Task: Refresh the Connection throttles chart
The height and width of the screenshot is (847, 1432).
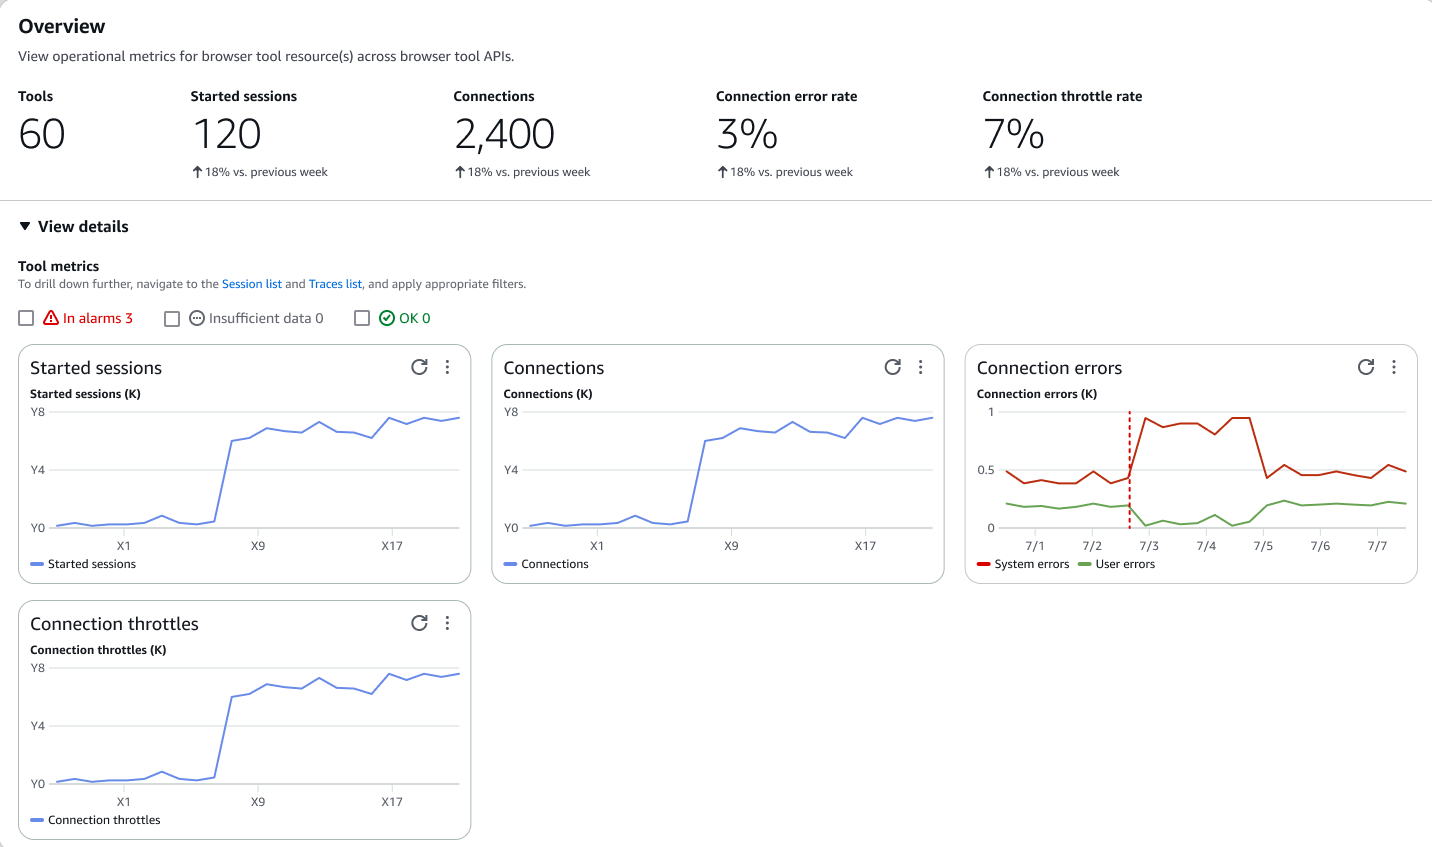Action: coord(419,623)
